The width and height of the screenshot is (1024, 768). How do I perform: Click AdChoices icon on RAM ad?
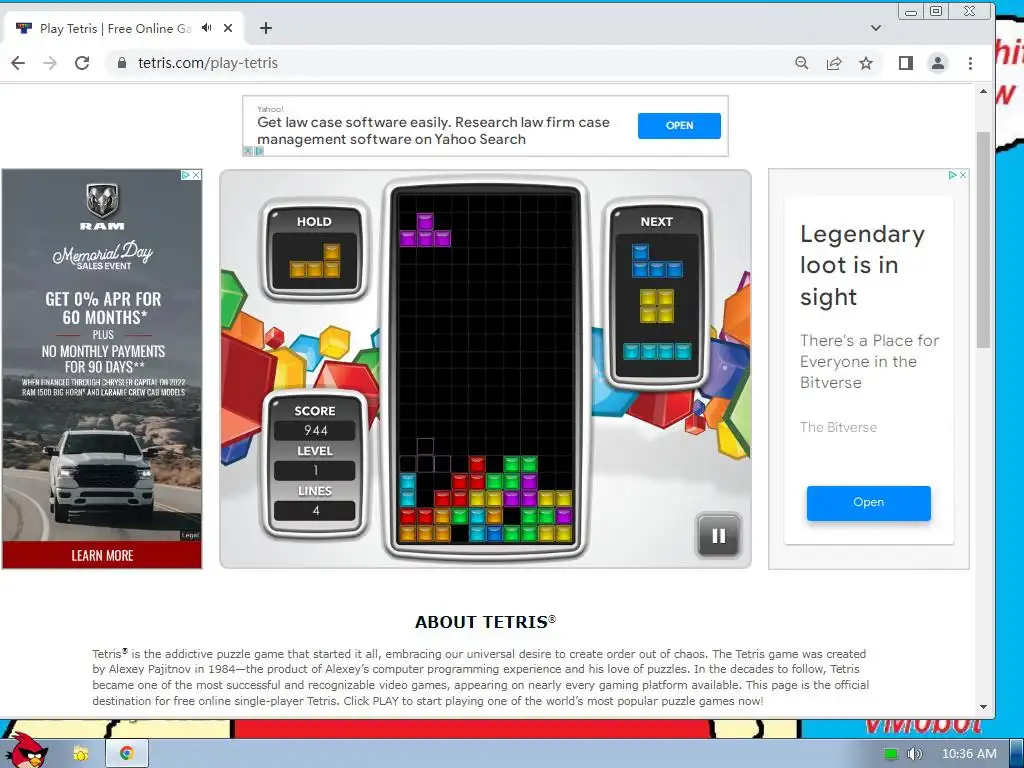tap(185, 175)
